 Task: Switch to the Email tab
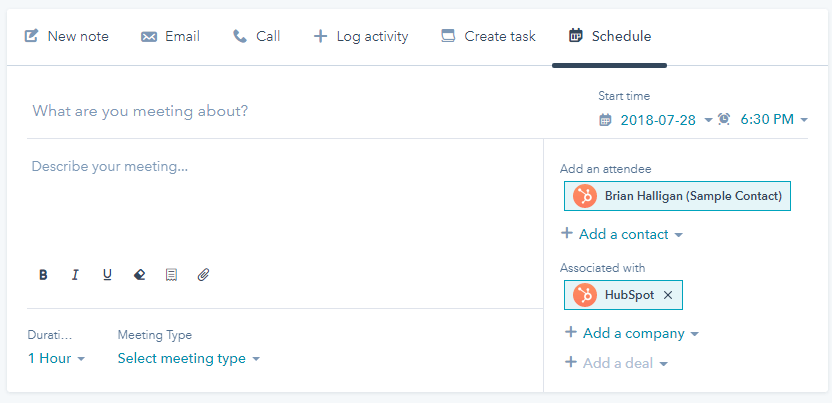170,37
